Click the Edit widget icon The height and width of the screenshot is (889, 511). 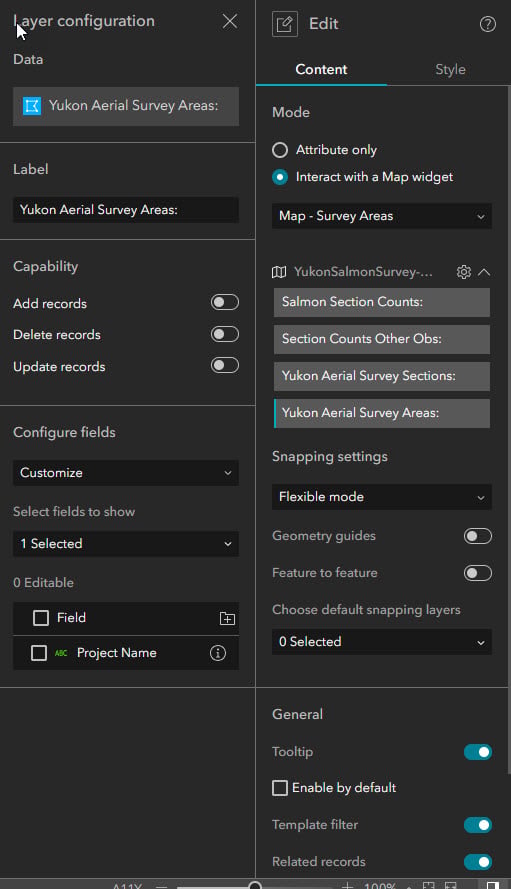[285, 24]
